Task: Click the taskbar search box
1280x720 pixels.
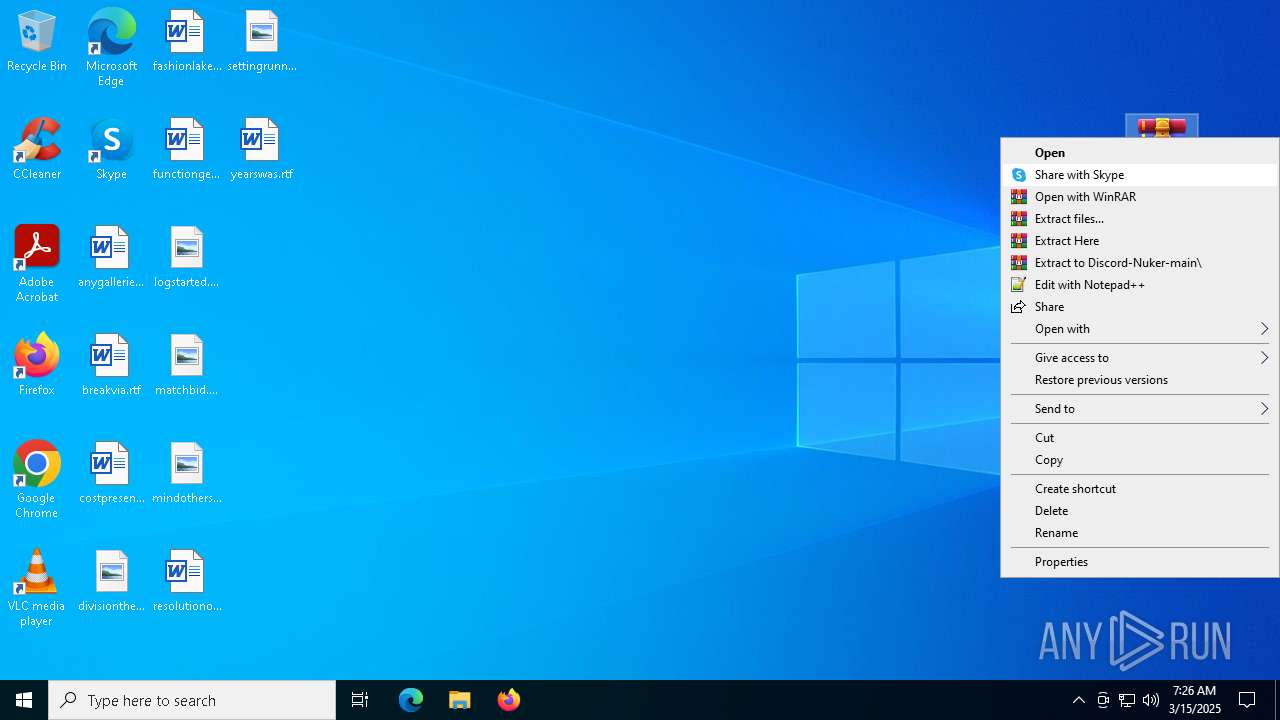Action: click(192, 700)
